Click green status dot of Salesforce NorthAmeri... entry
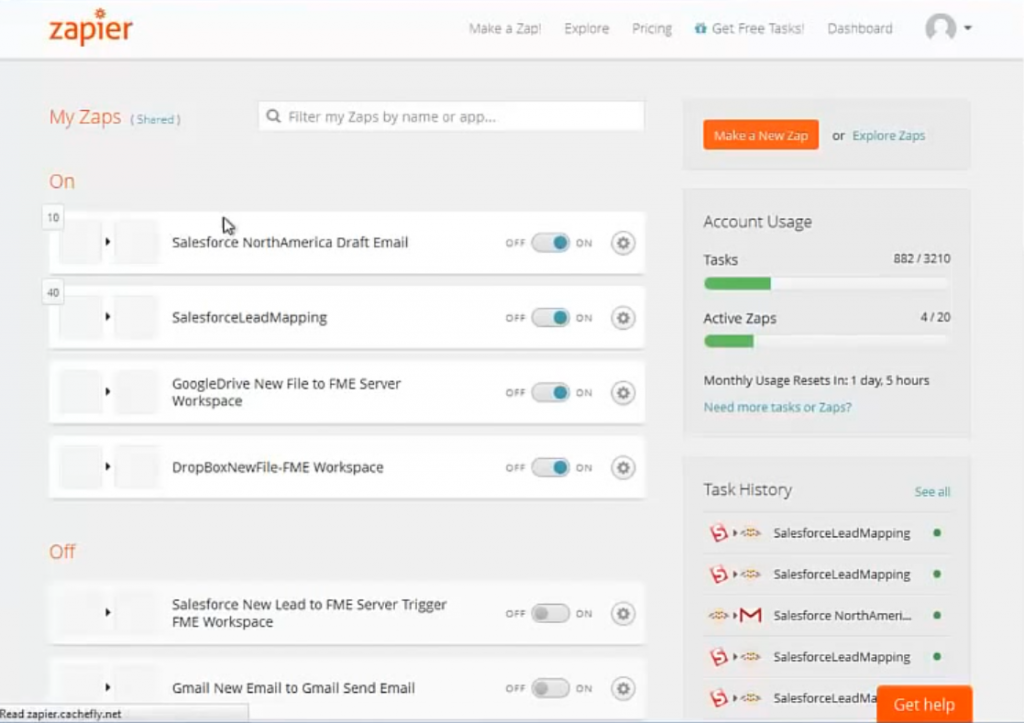This screenshot has width=1024, height=723. (937, 615)
